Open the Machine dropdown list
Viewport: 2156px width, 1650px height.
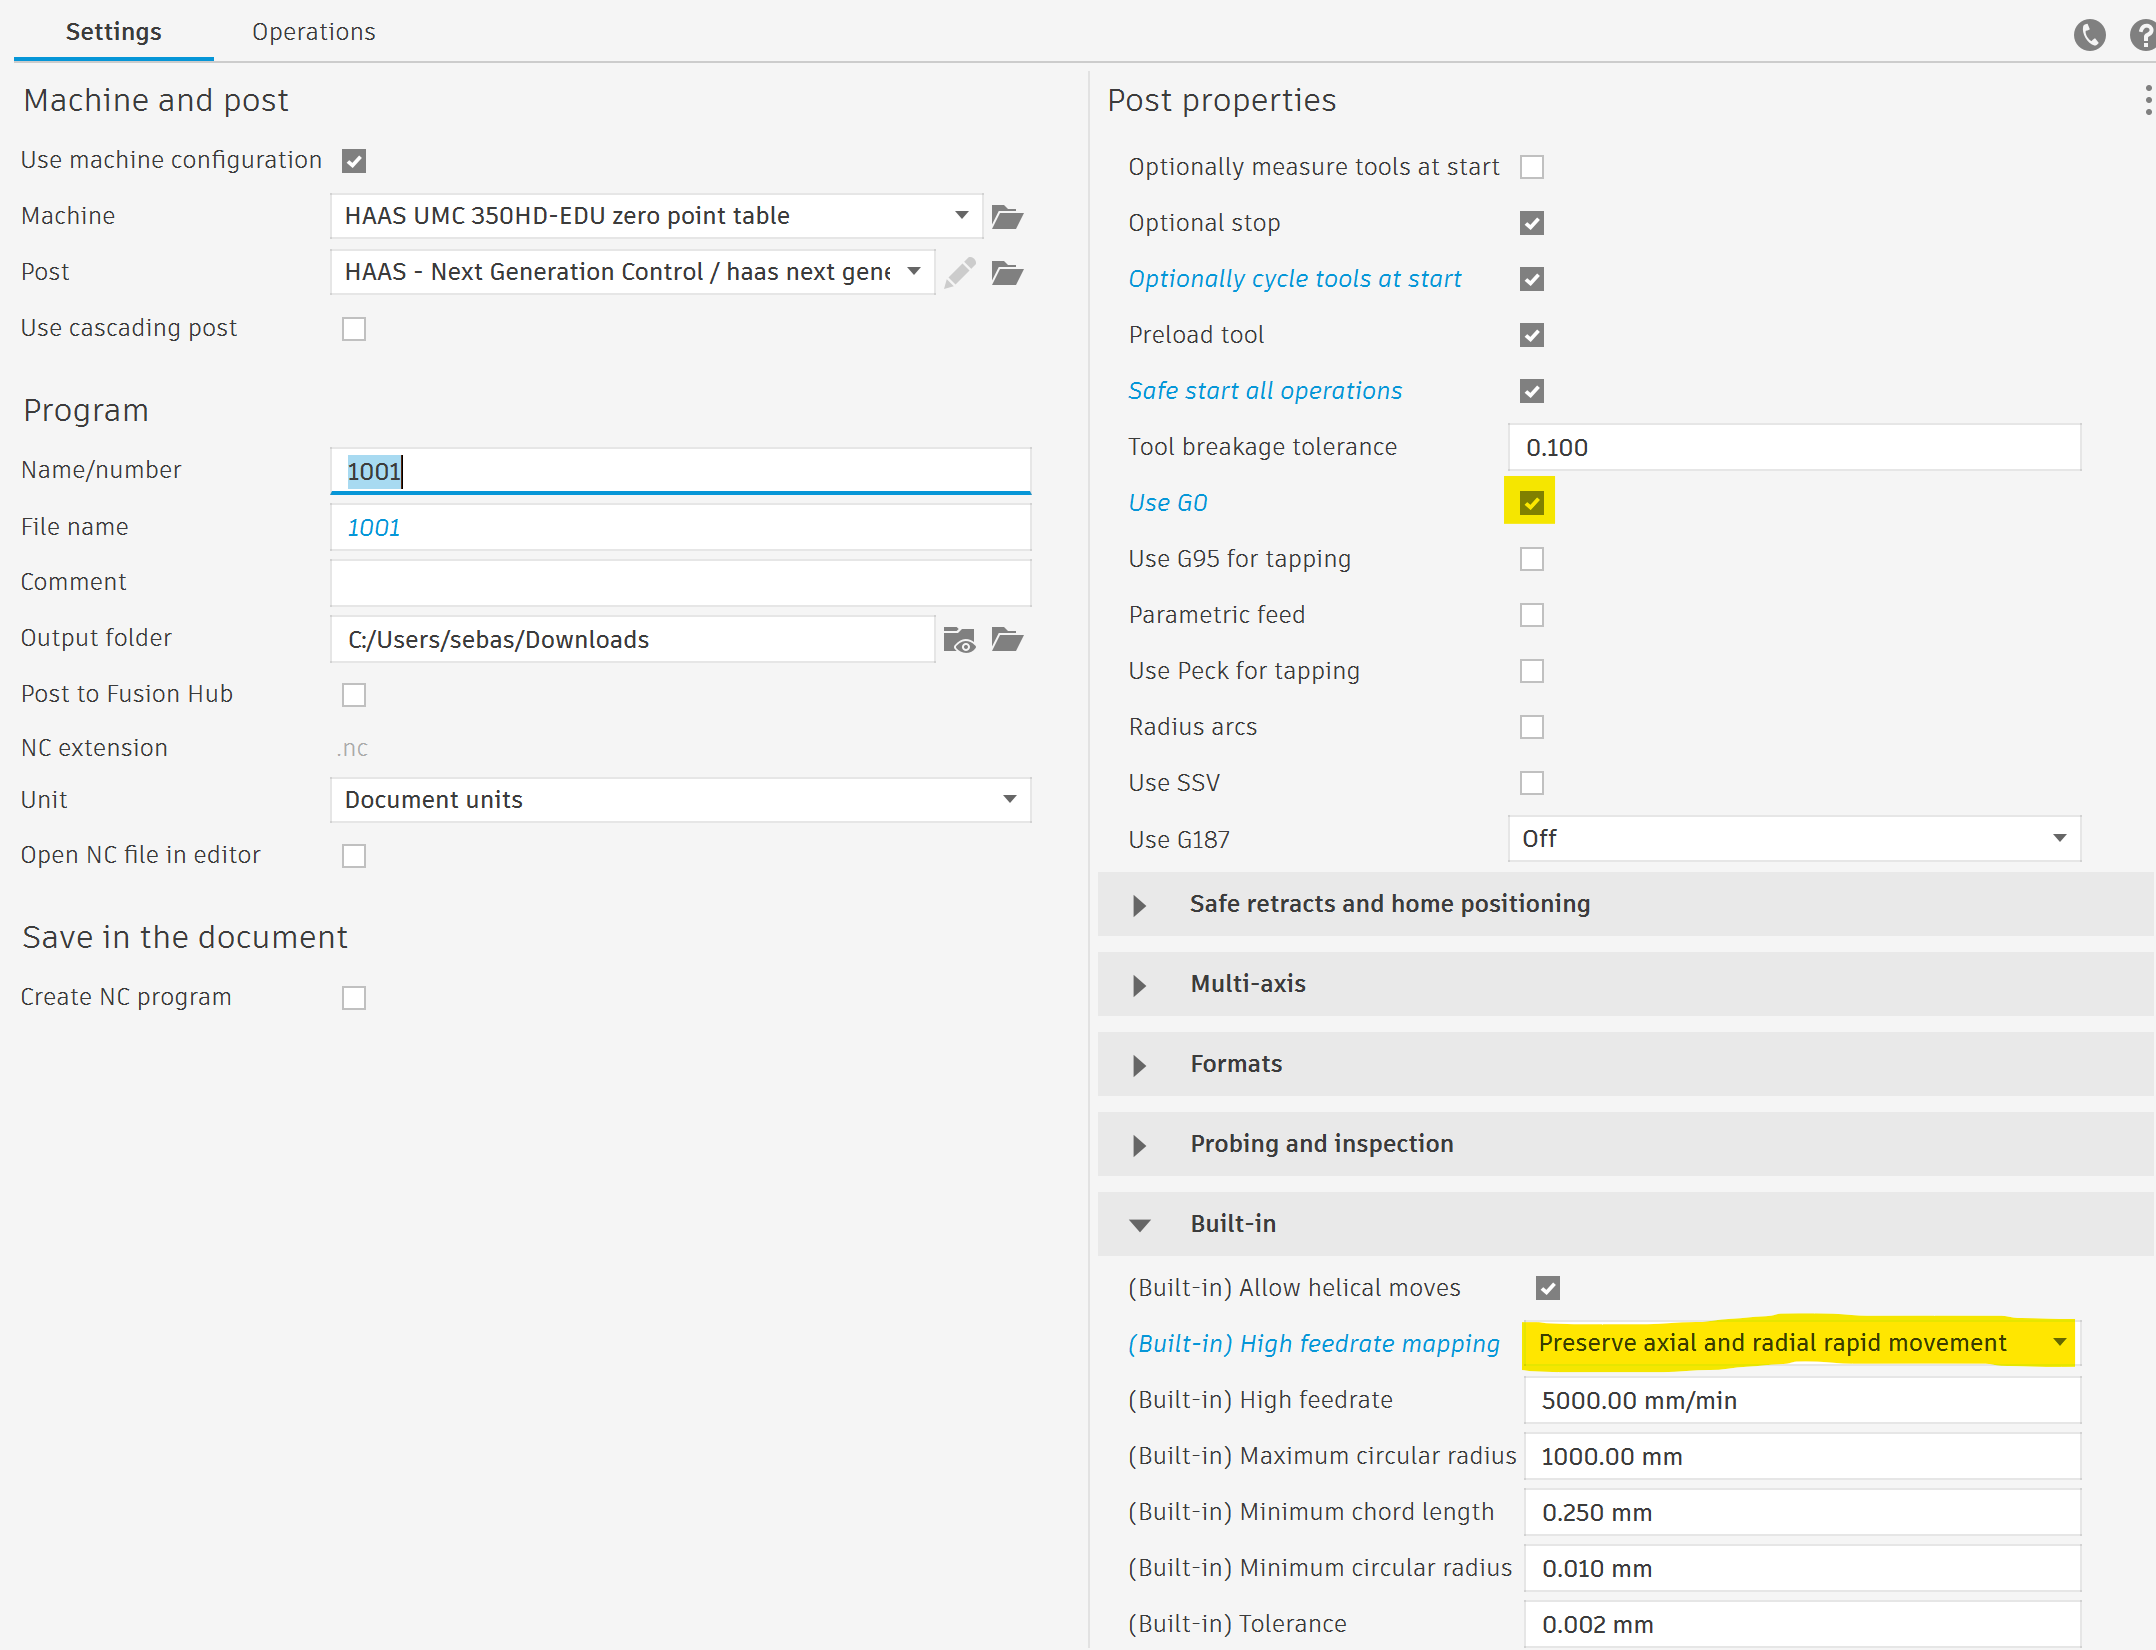[x=656, y=216]
